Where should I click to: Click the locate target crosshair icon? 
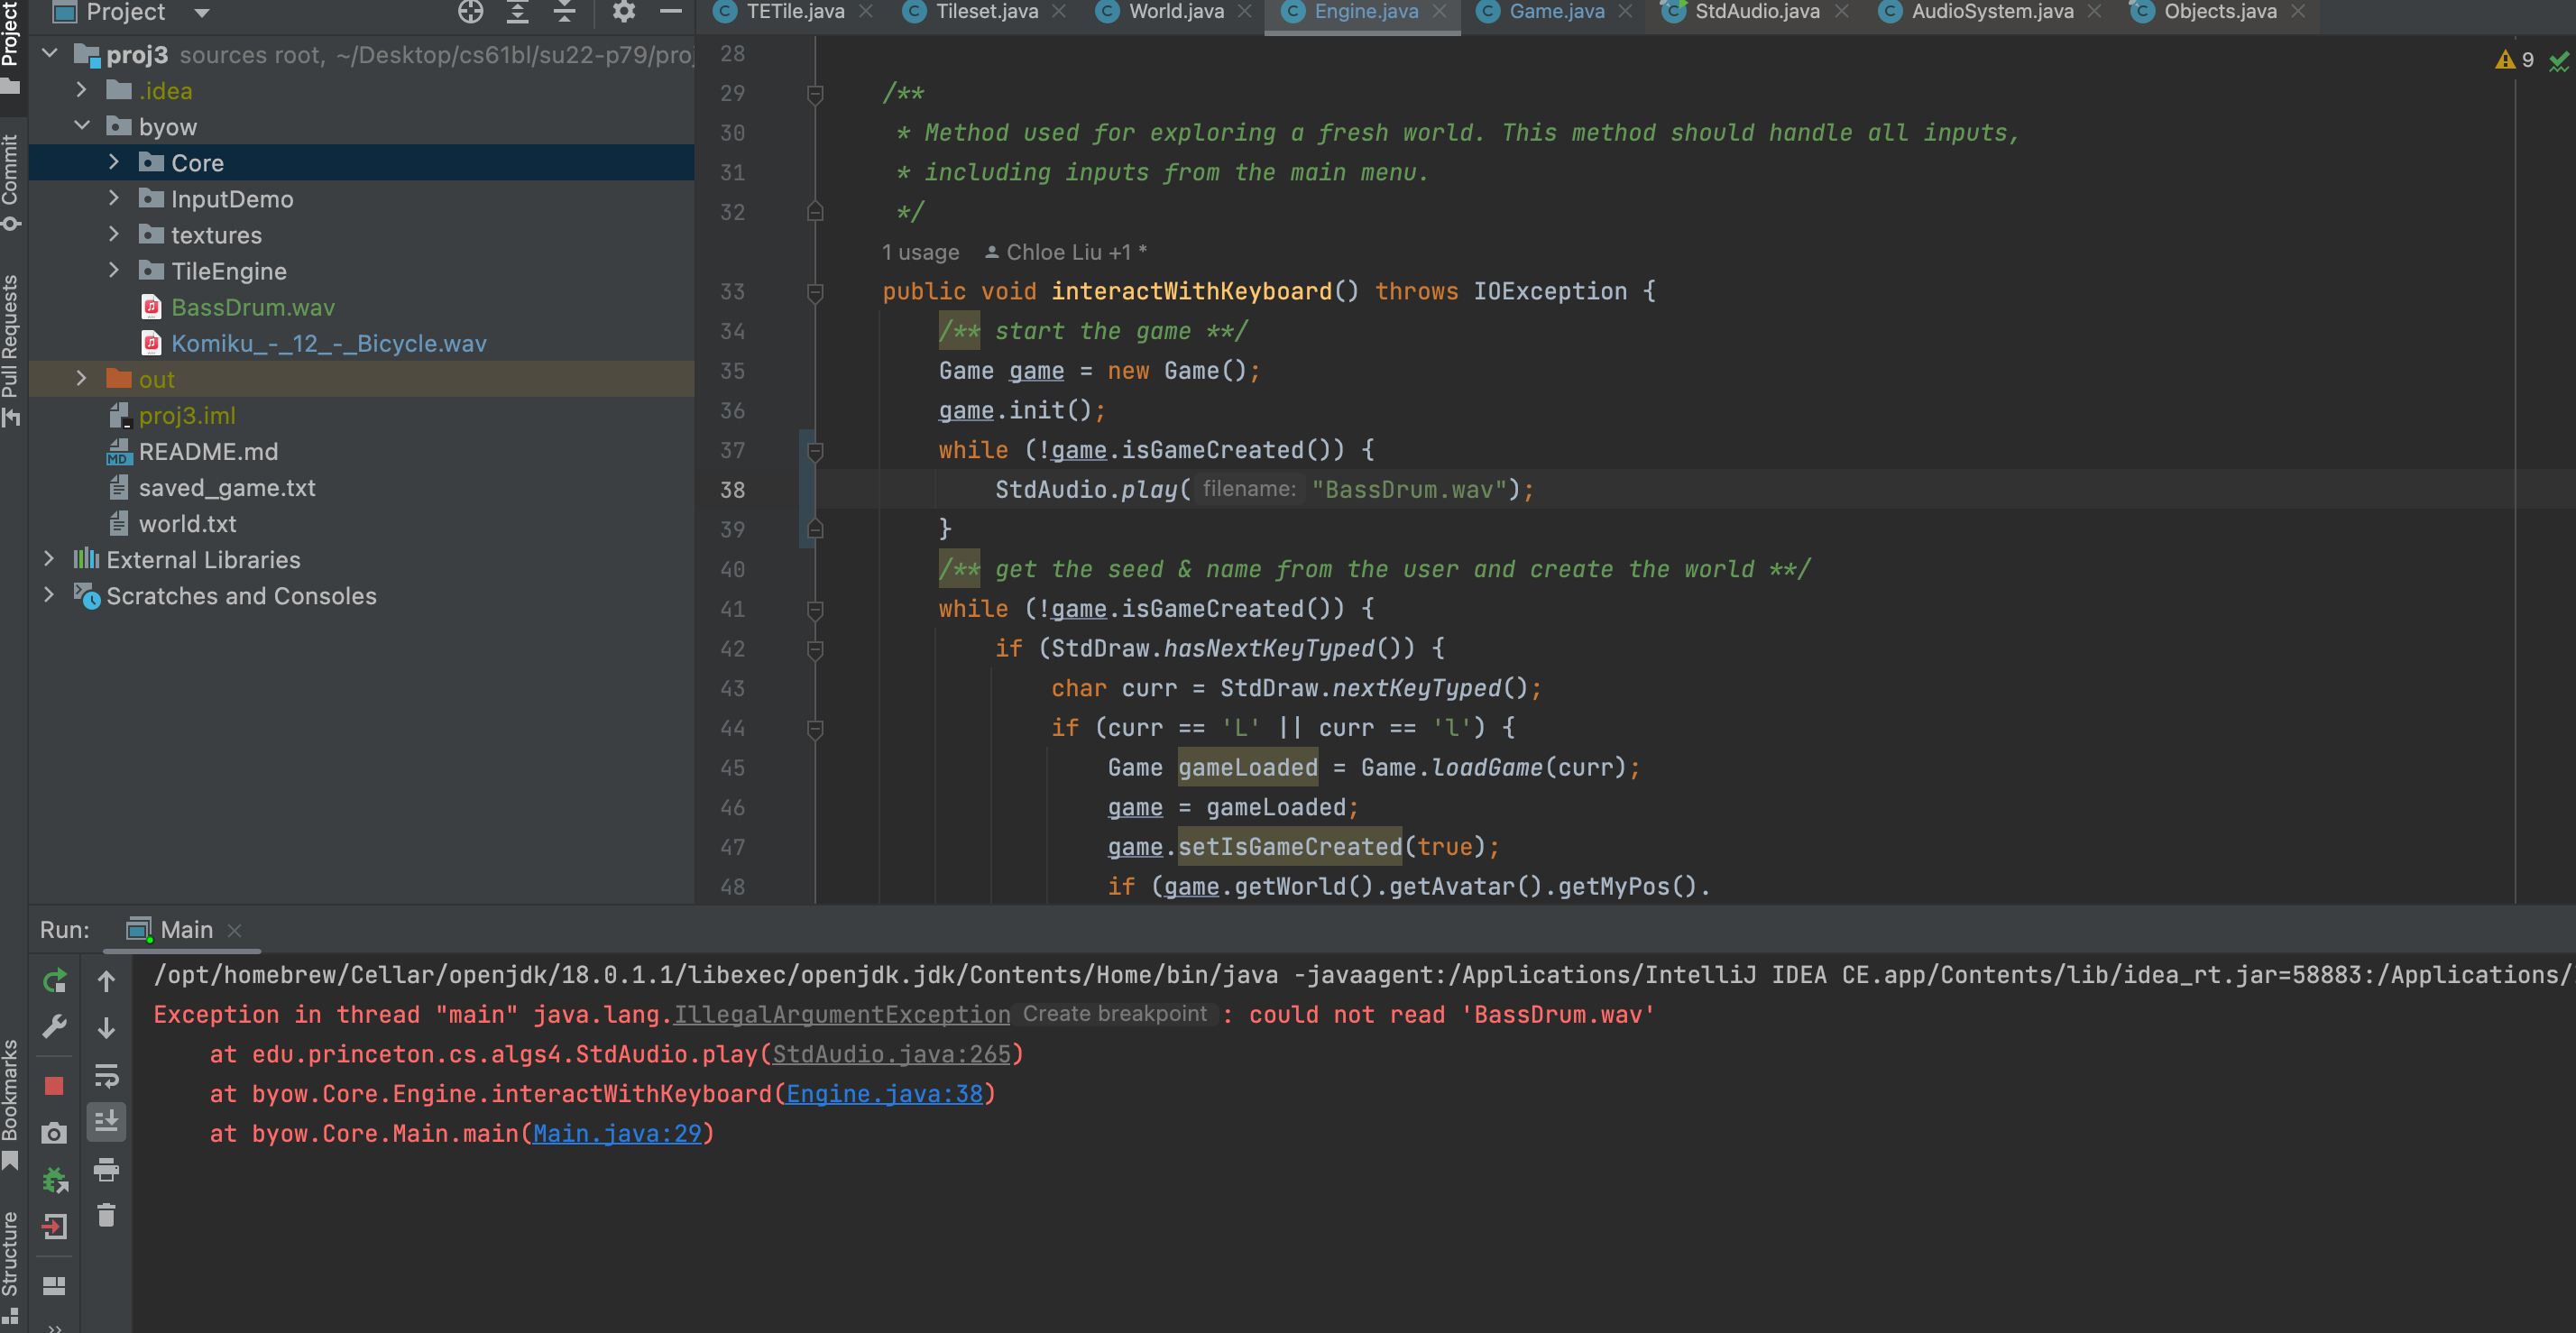coord(470,12)
